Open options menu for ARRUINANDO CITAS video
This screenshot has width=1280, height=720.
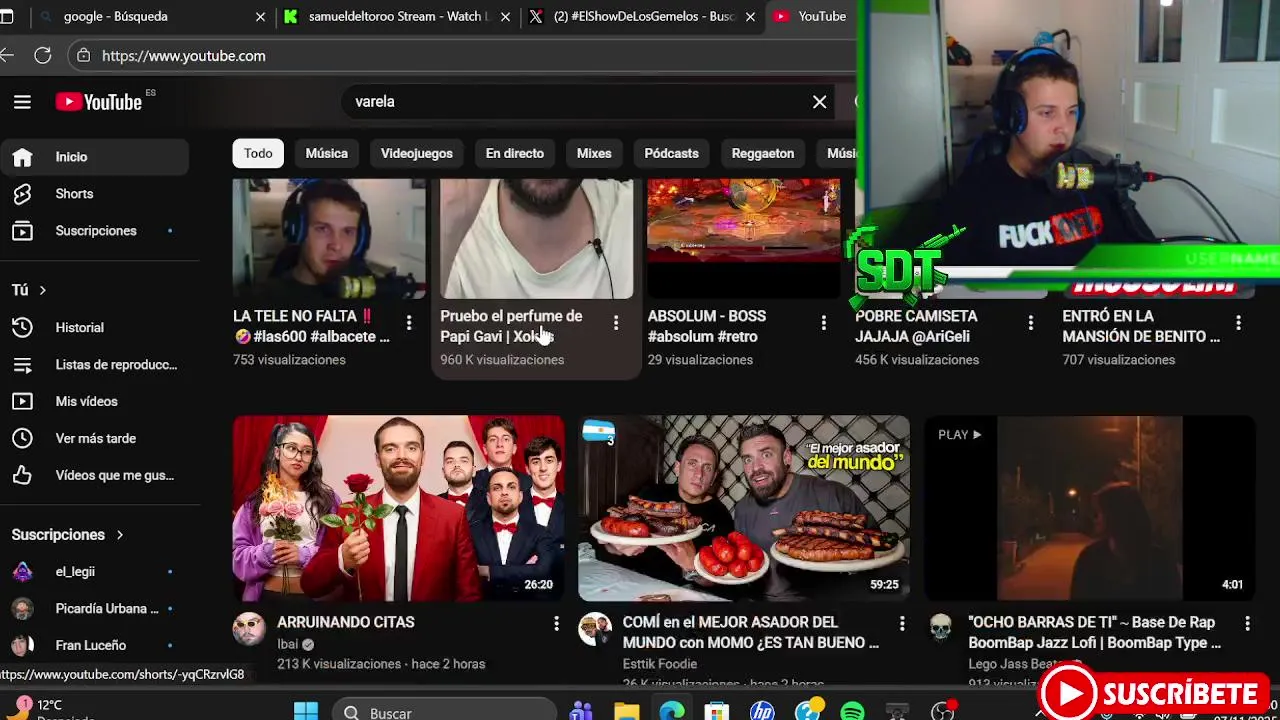[556, 623]
